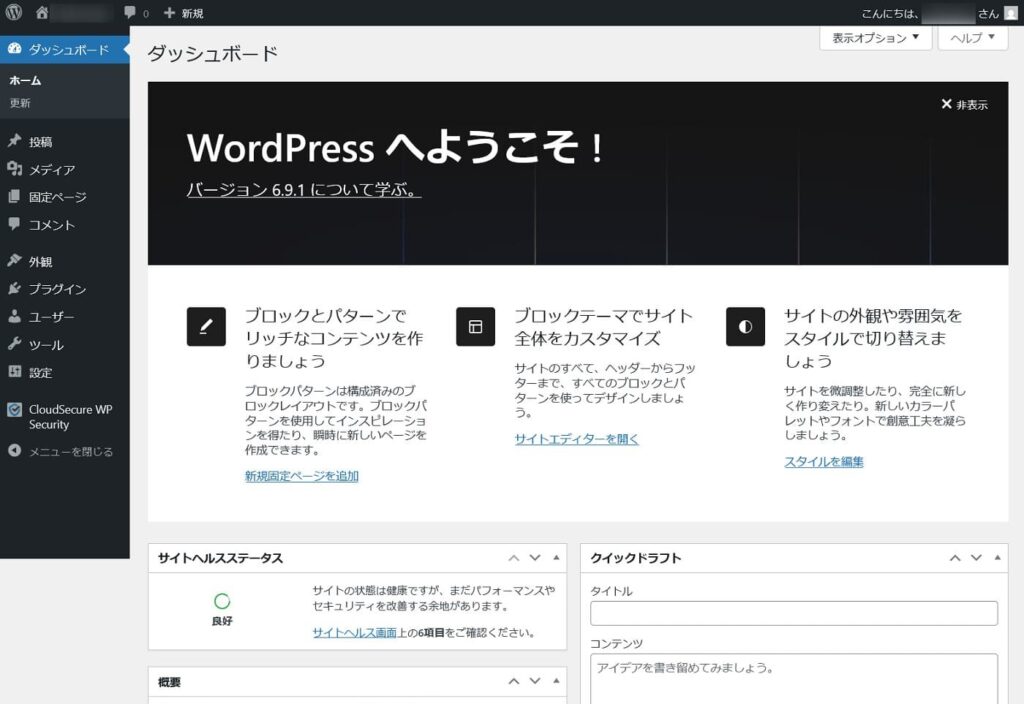Image resolution: width=1024 pixels, height=704 pixels.
Task: Select ホーム submenu item
Action: pos(25,80)
